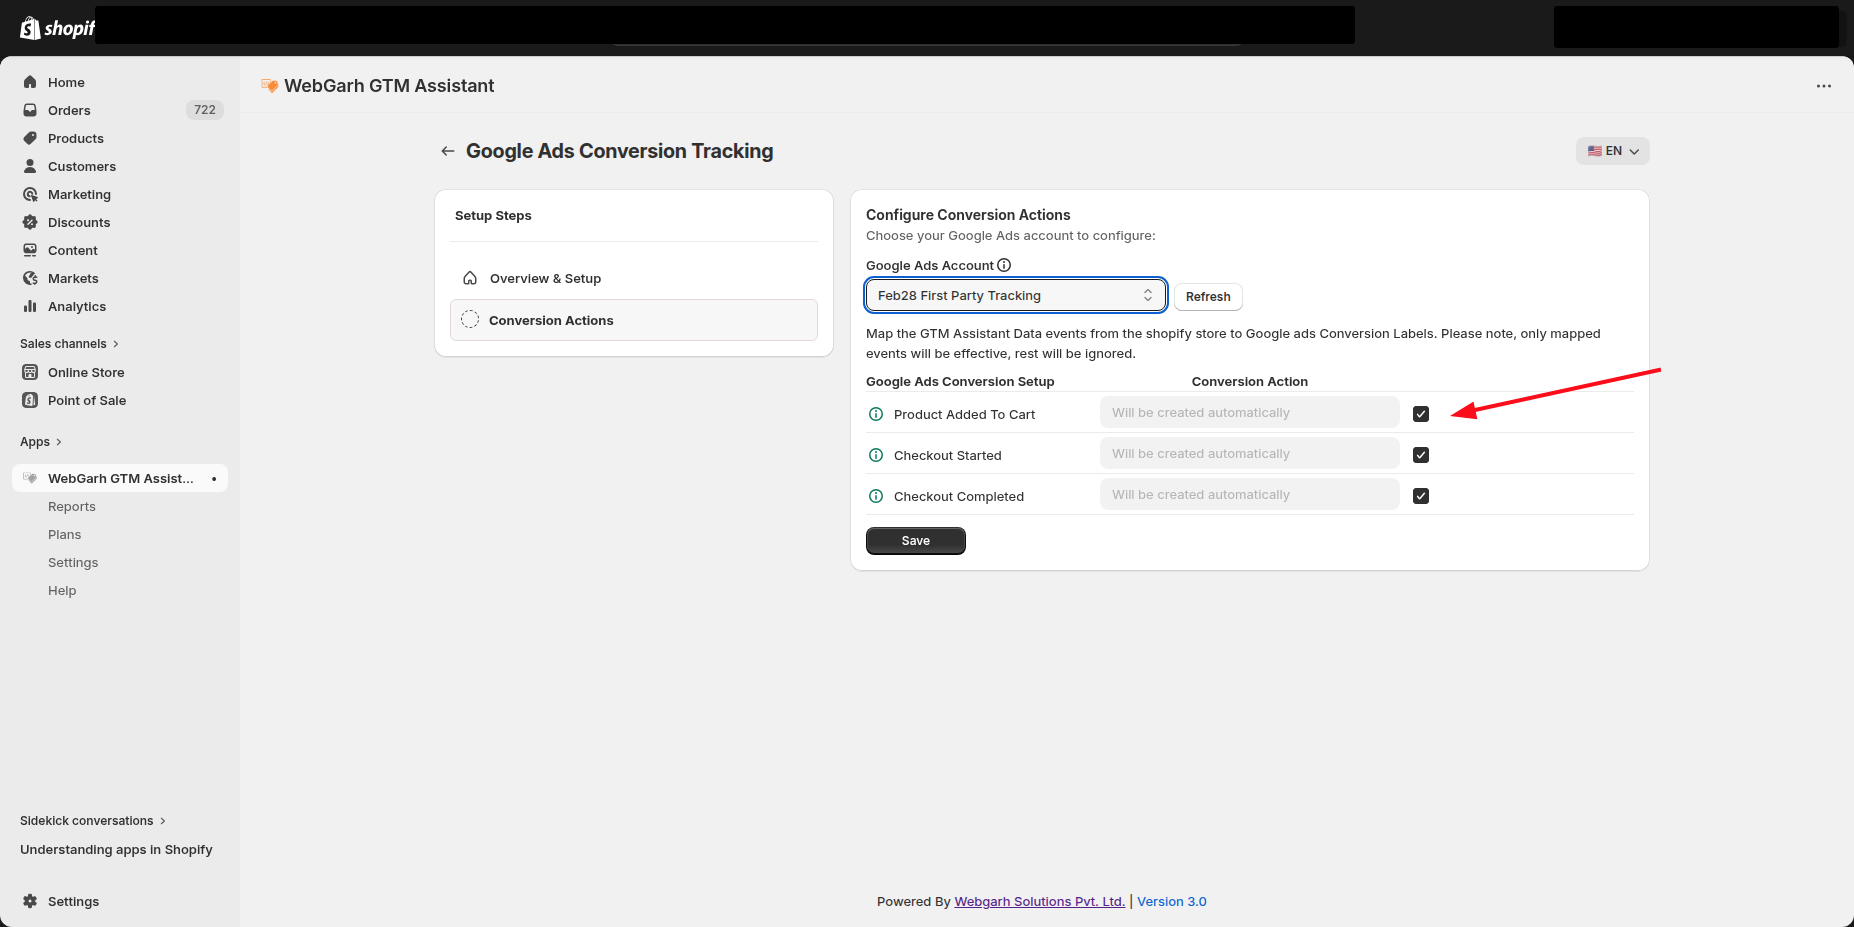The width and height of the screenshot is (1854, 927).
Task: Click the Discounts badge icon
Action: pos(30,222)
